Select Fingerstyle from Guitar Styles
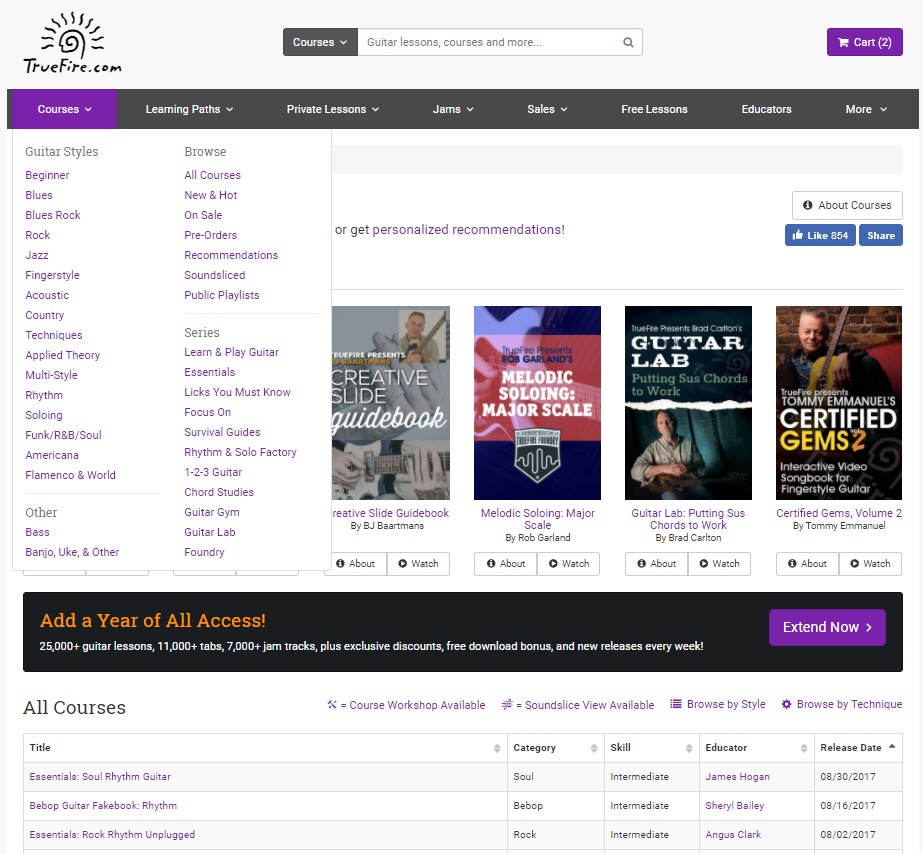Image resolution: width=923 pixels, height=854 pixels. (x=52, y=275)
